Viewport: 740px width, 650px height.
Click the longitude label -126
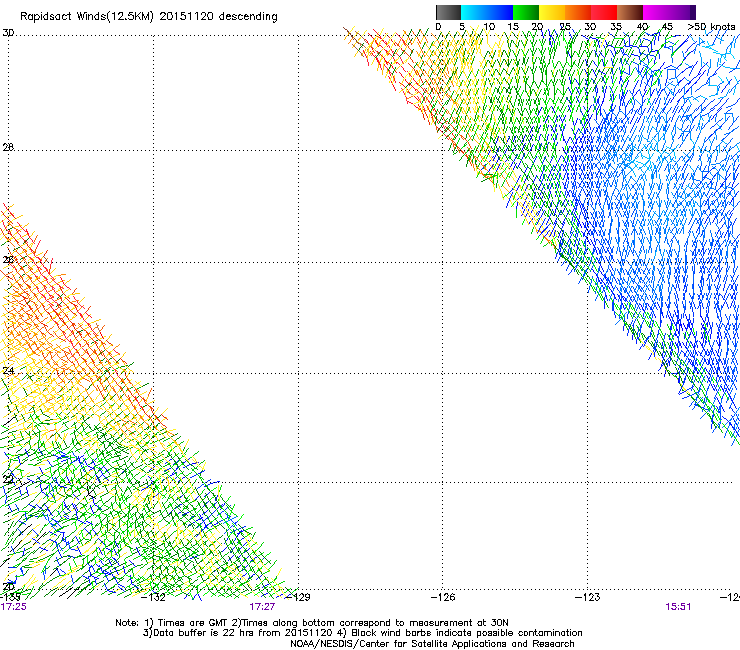(x=443, y=597)
